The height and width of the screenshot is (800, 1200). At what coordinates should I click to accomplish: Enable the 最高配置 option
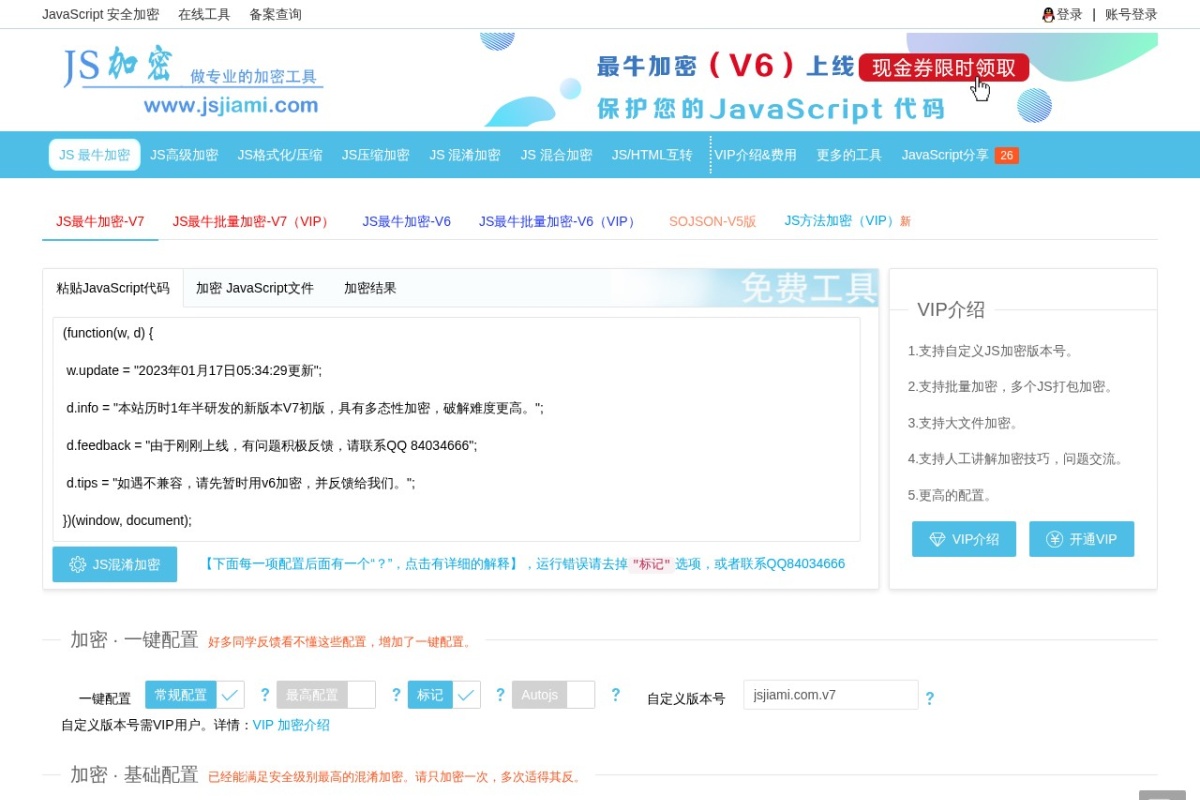[x=325, y=694]
